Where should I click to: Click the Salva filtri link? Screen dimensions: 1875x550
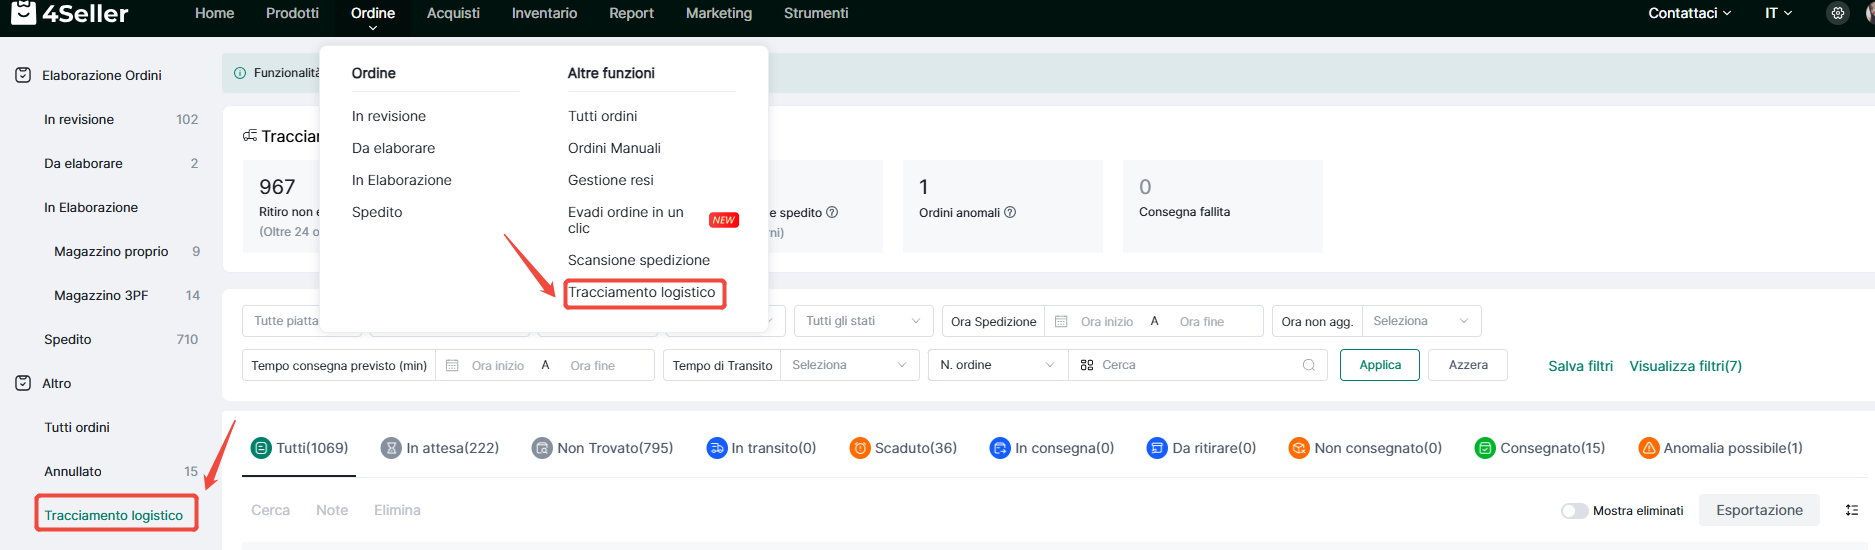click(1580, 366)
